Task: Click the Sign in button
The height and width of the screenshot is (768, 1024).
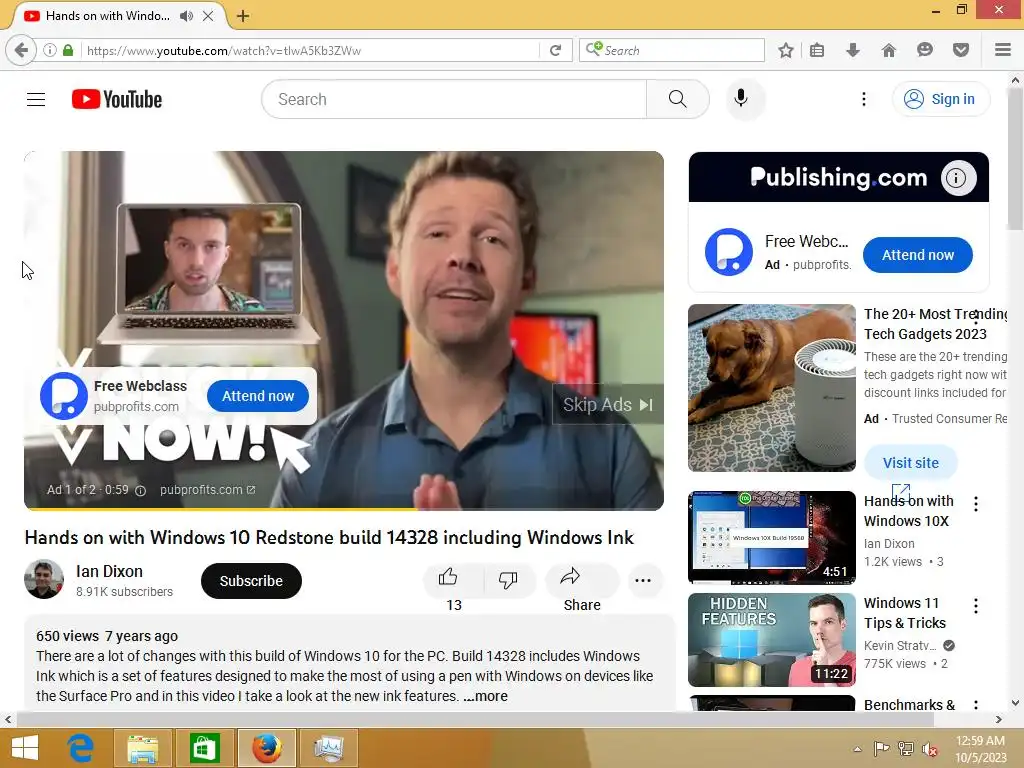Action: coord(940,99)
